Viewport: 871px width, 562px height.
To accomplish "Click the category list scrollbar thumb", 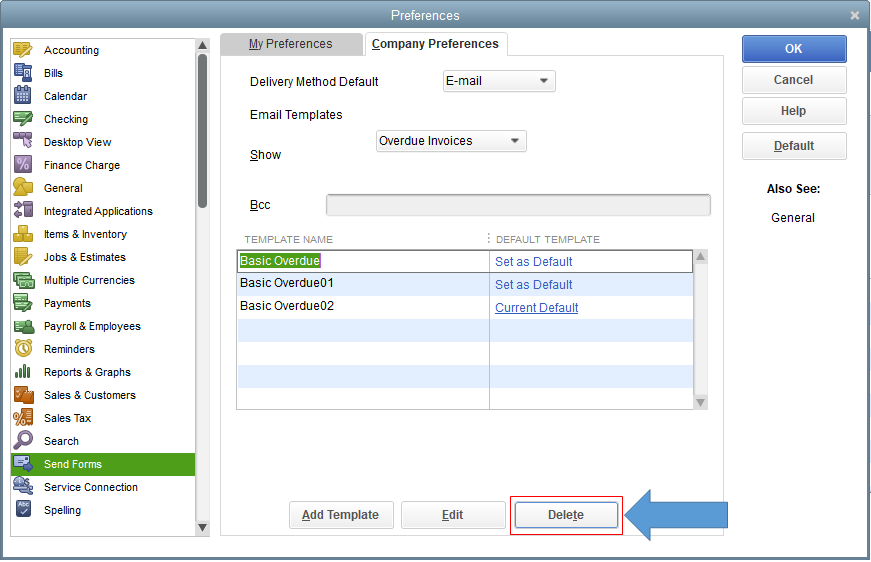I will pyautogui.click(x=203, y=131).
